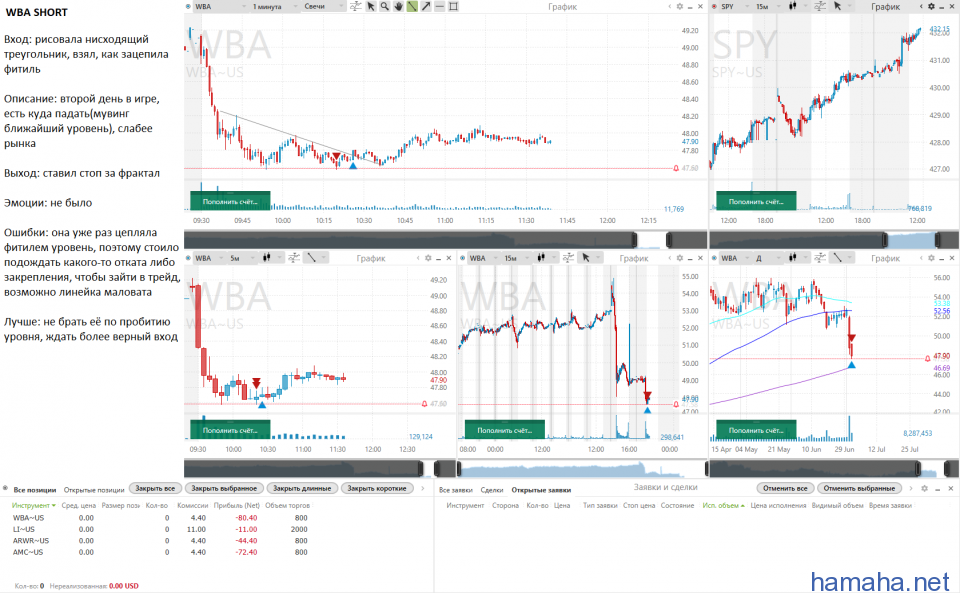Adjust range slider under SPY chart
This screenshot has height=593, width=960.
834,239
